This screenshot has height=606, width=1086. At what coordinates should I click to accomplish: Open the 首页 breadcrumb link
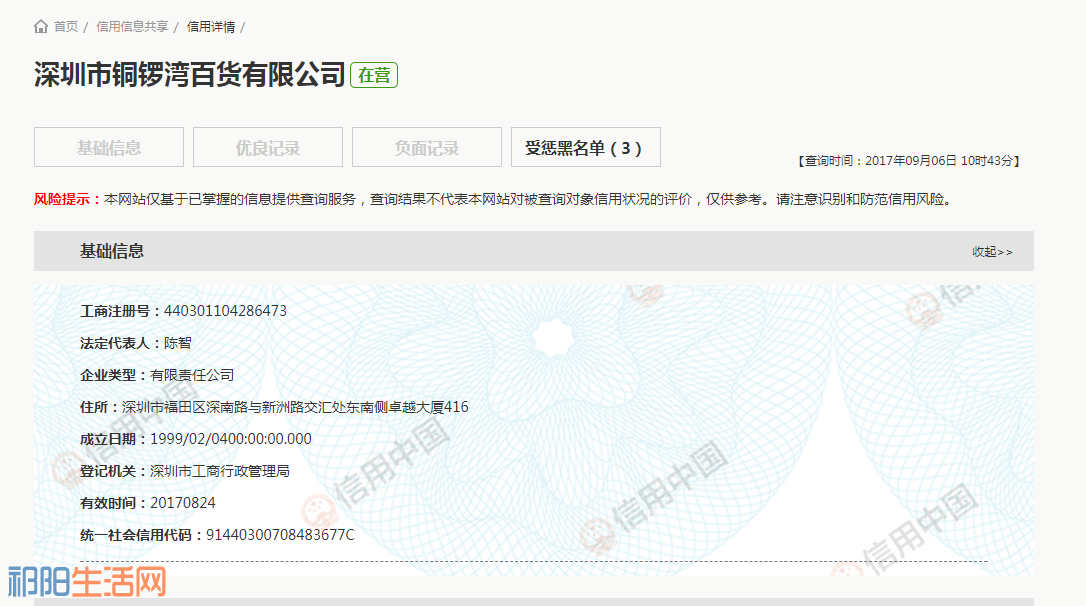pos(66,26)
